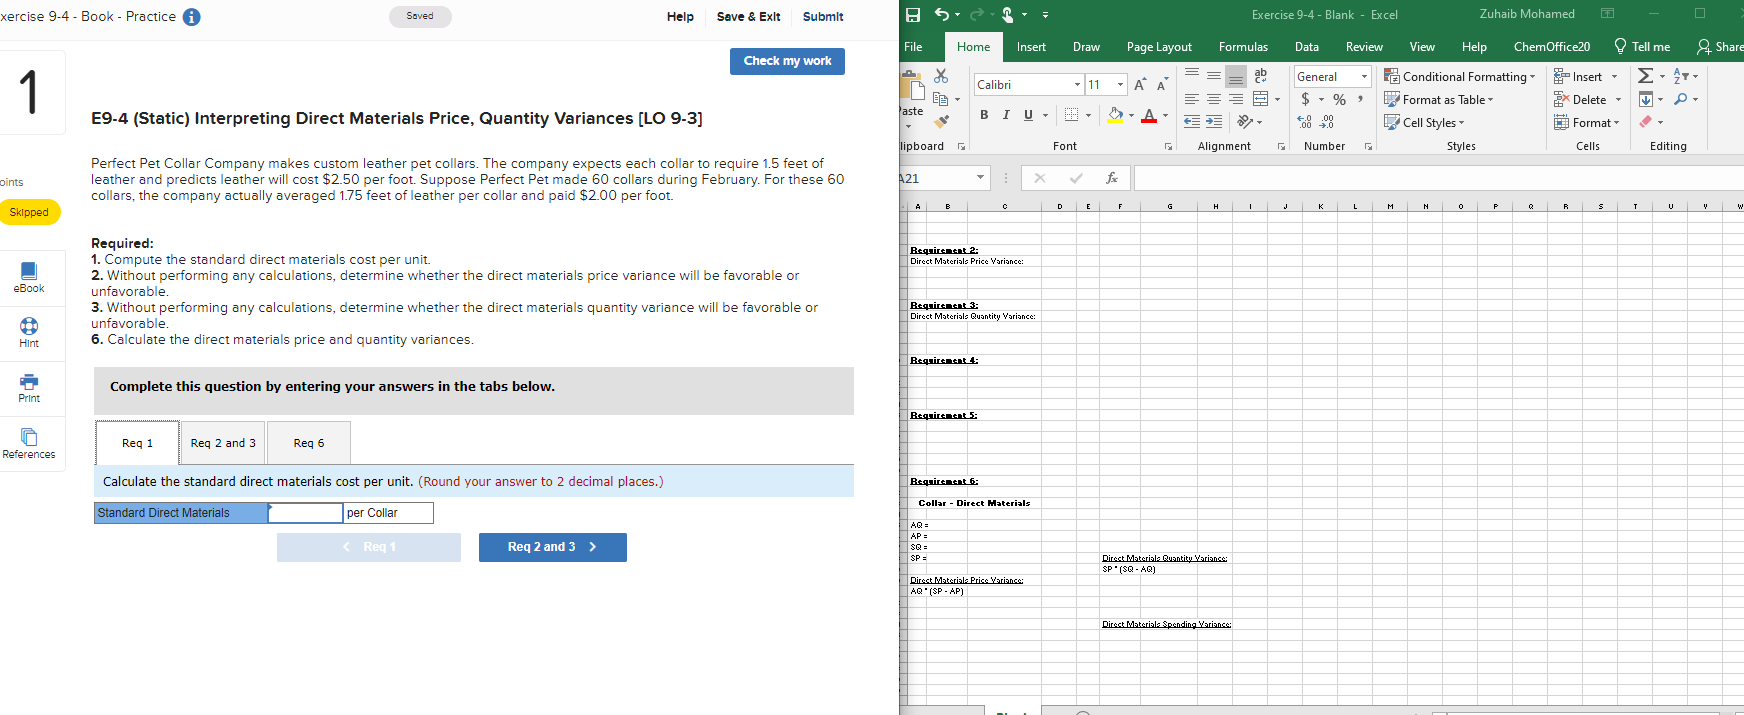Image resolution: width=1744 pixels, height=715 pixels.
Task: Click the Clear eraser icon in Editing
Action: (1645, 122)
